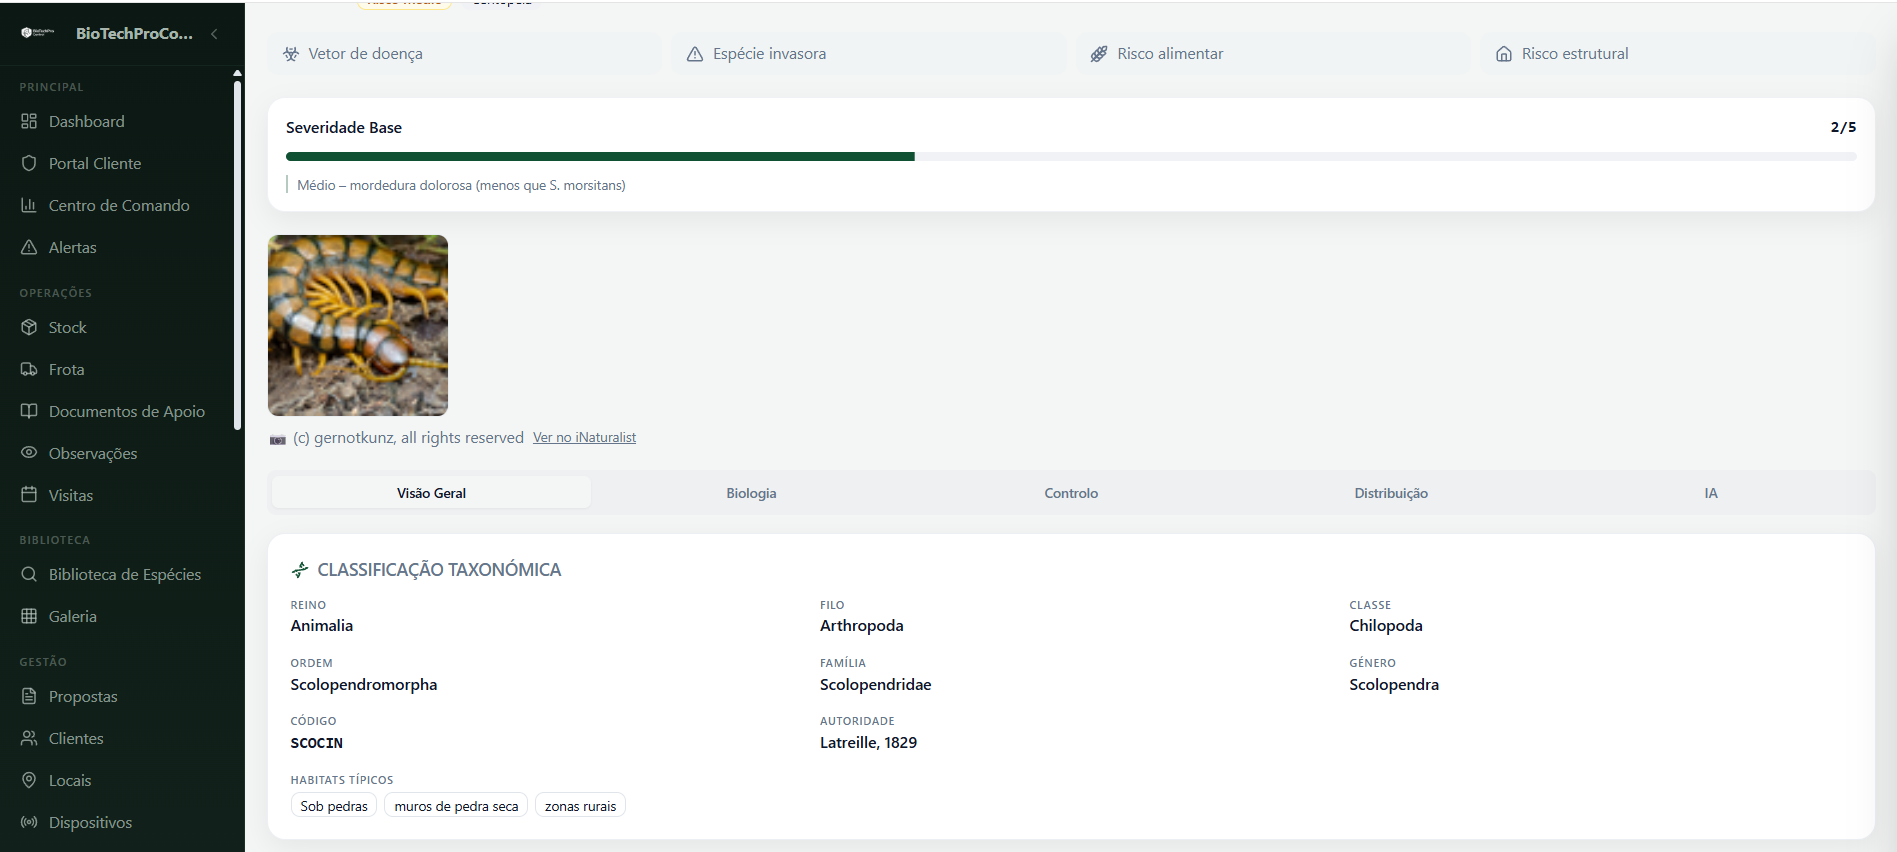Click the 2/5 severity score
Screen dimensions: 1897x852
tap(1843, 127)
